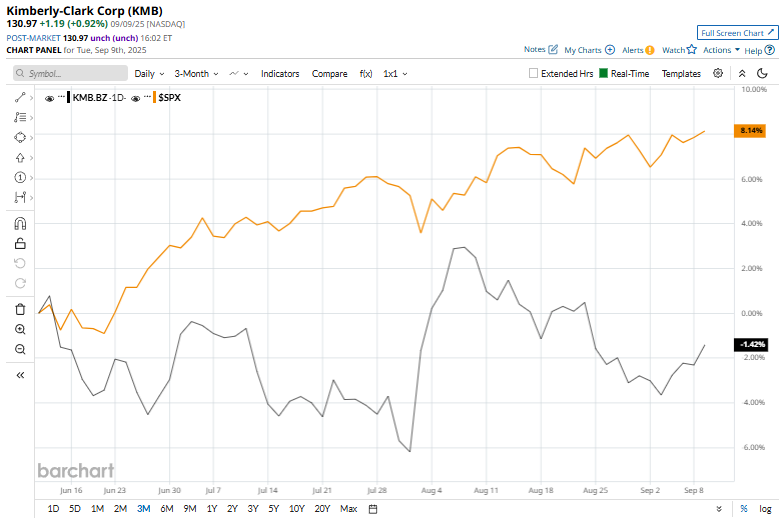This screenshot has height=526, width=781.
Task: Open the 1x1 grid layout dropdown
Action: tap(395, 74)
